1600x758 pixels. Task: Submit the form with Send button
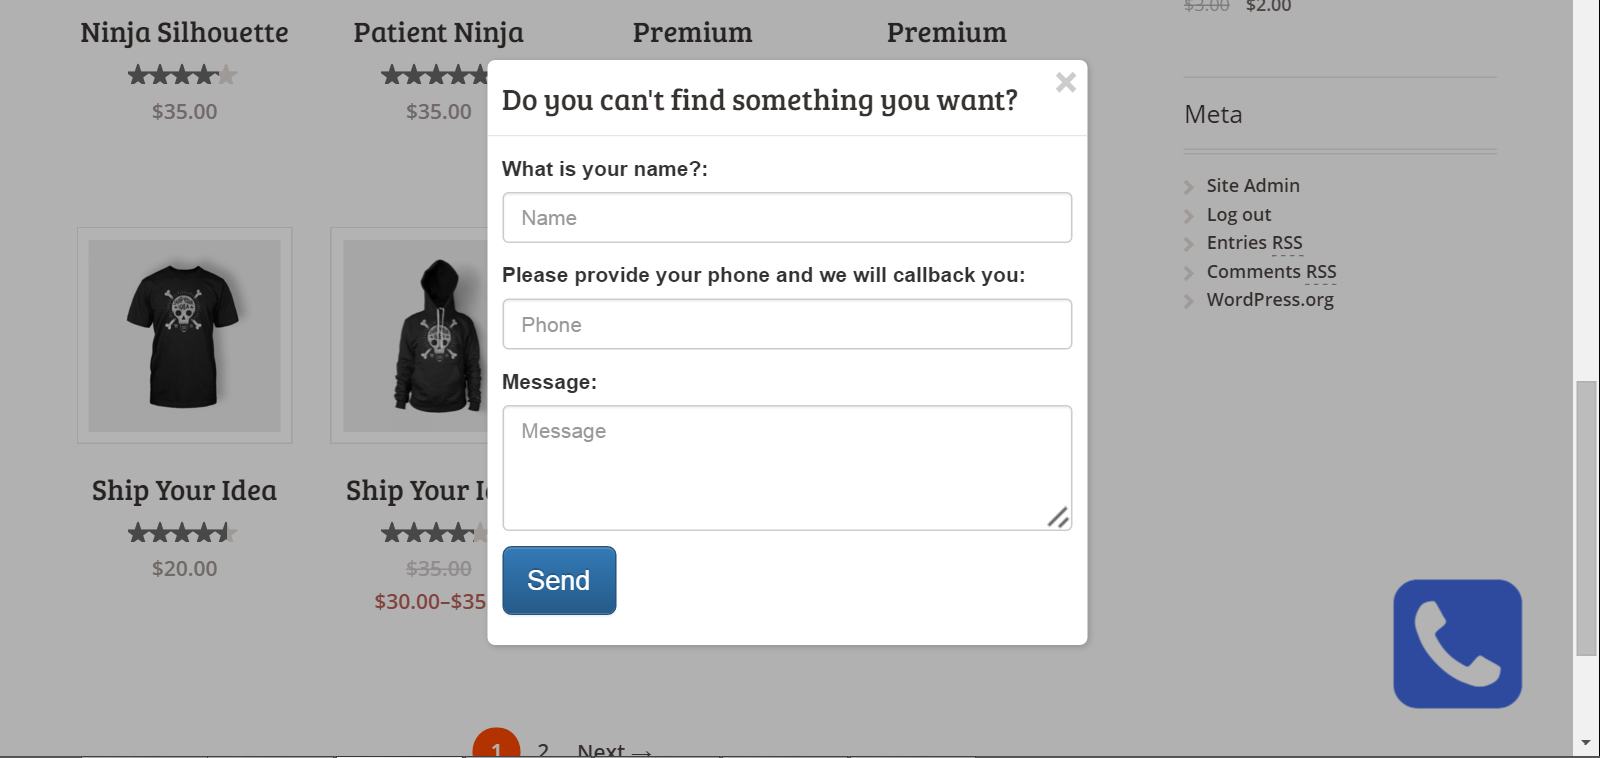pos(559,580)
